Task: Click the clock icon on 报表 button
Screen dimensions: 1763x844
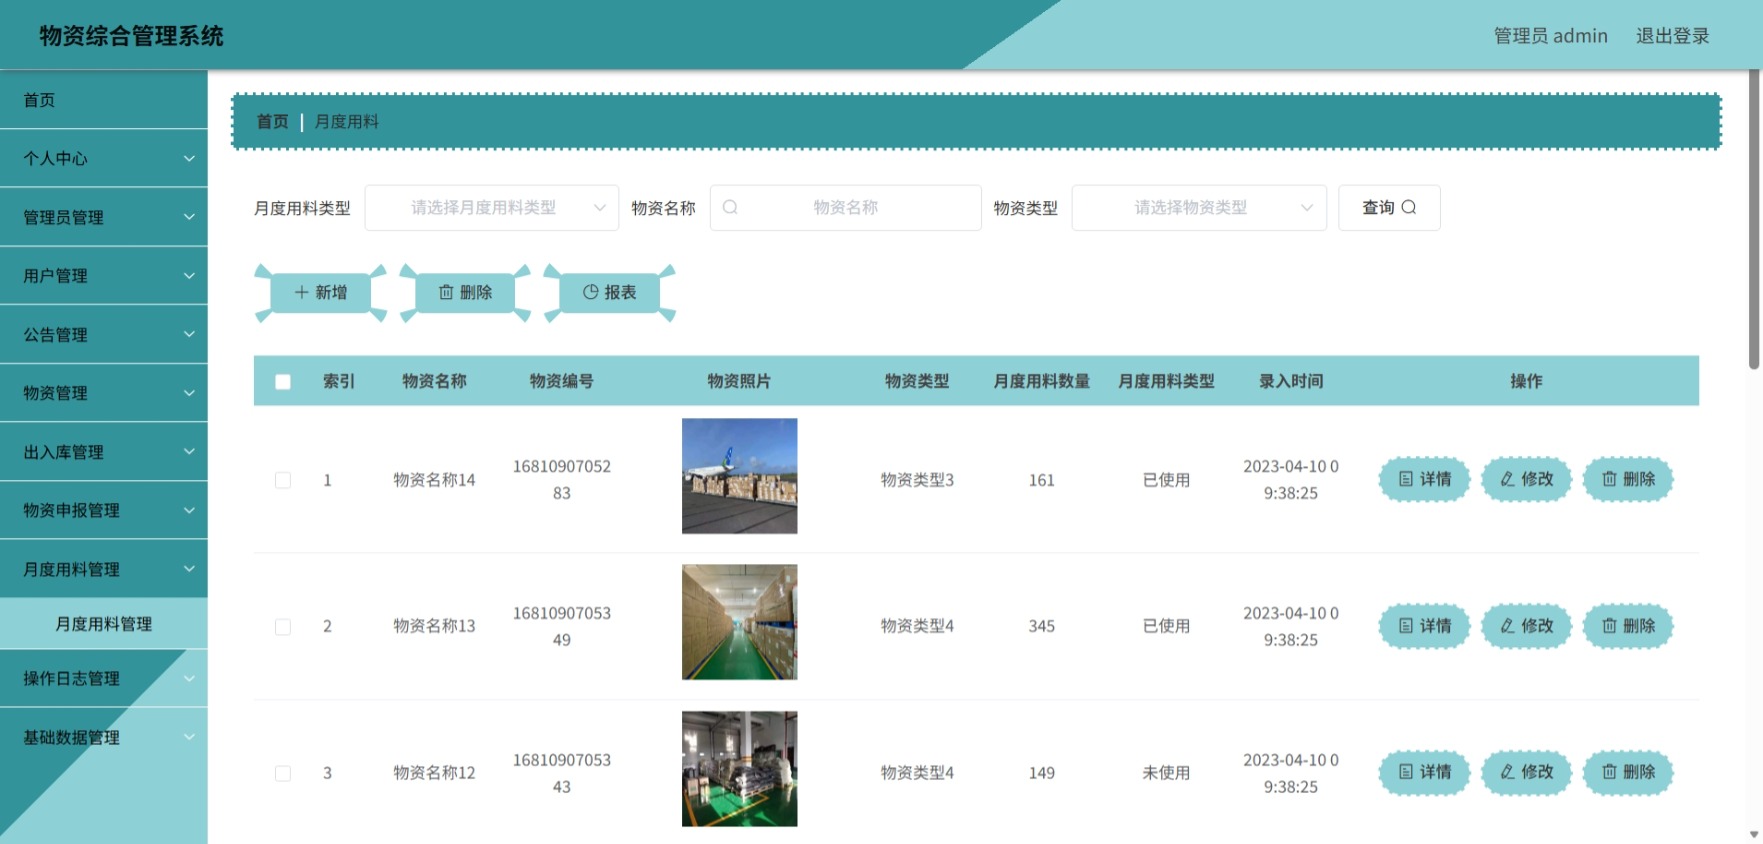Action: pyautogui.click(x=590, y=292)
